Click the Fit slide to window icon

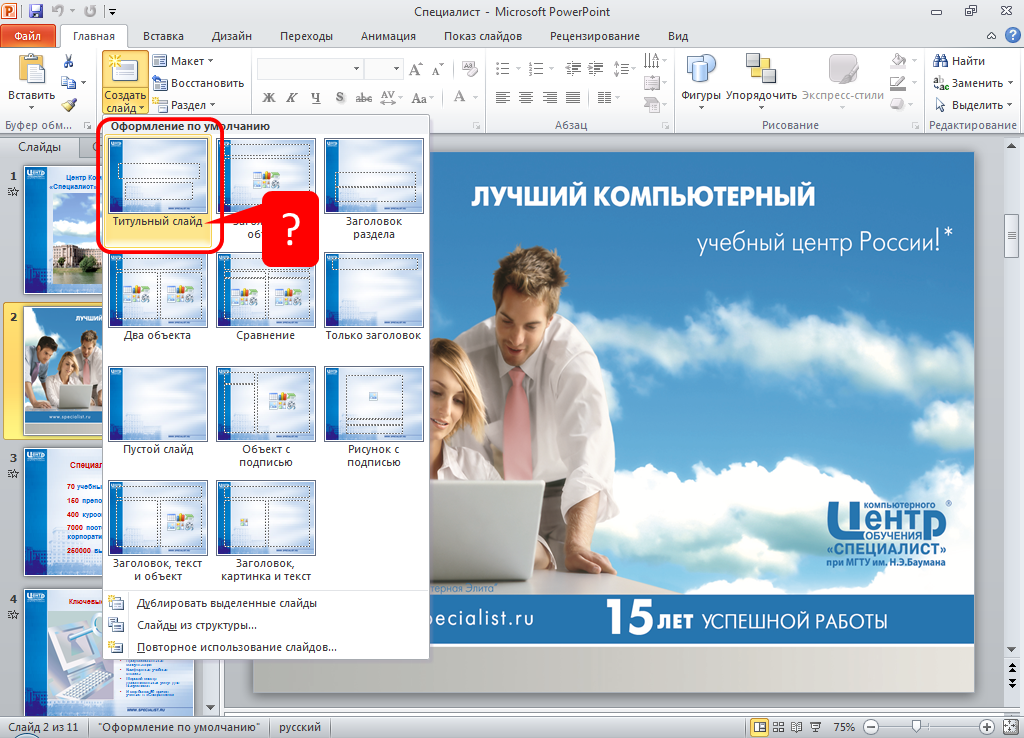1011,727
